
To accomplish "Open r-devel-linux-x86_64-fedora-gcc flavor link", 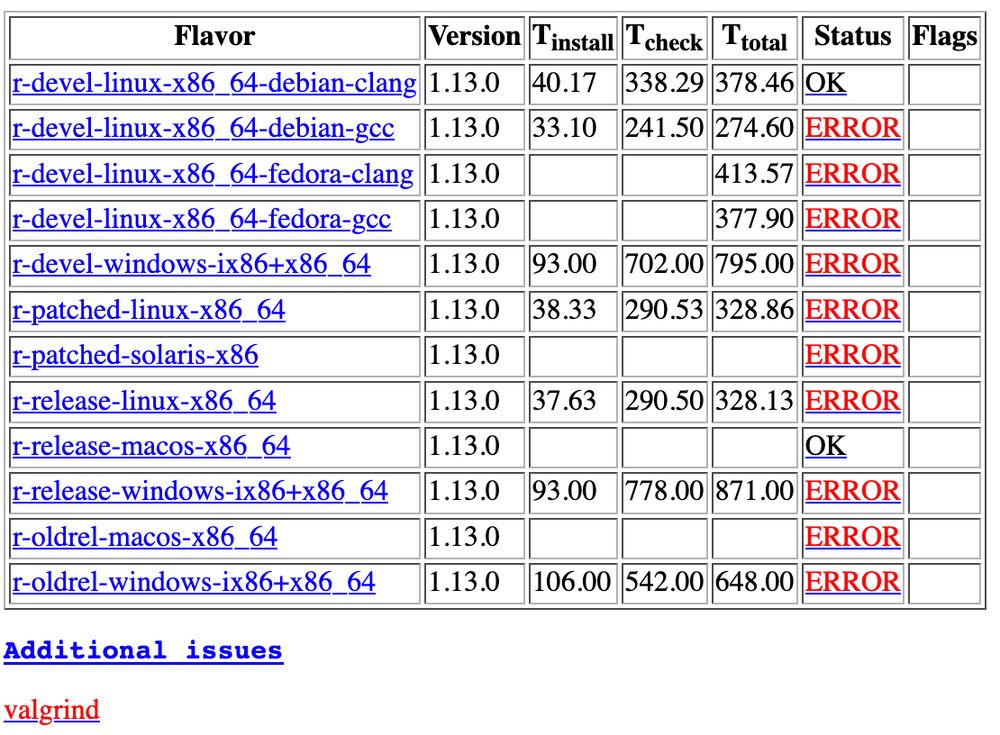I will tap(201, 219).
